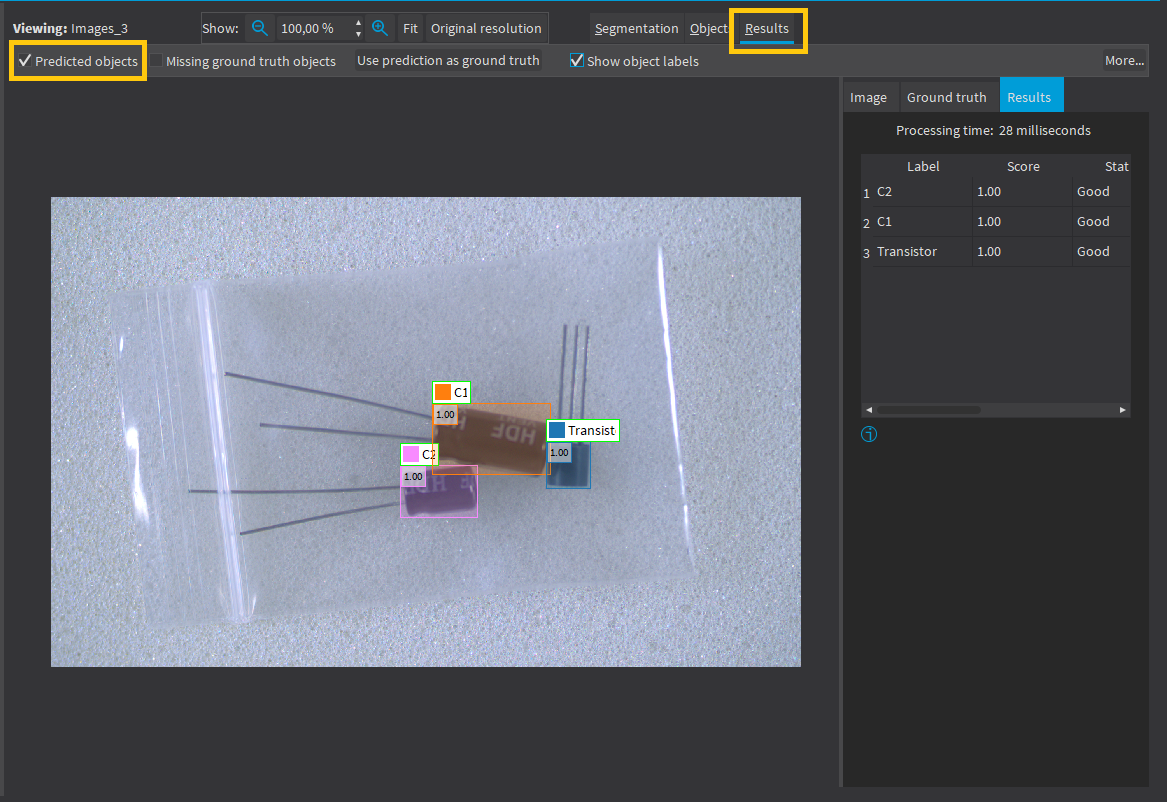Click the pink C2 label color square
This screenshot has width=1167, height=802.
pos(411,454)
